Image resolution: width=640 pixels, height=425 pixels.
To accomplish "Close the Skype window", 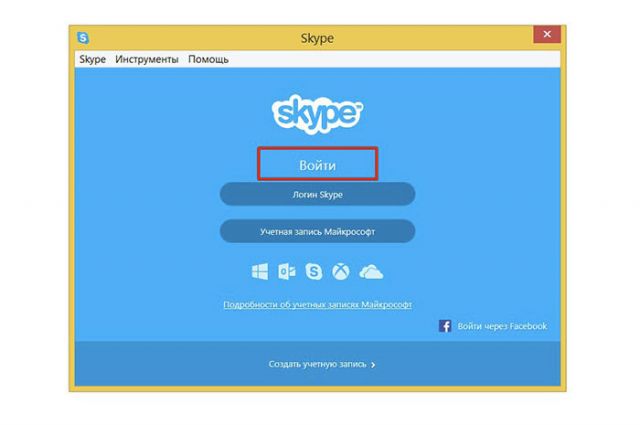I will click(547, 34).
